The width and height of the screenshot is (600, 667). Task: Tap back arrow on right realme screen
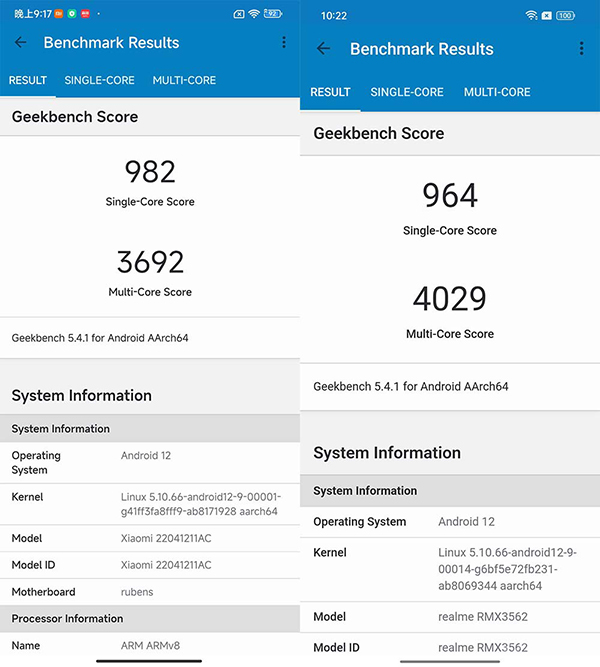(x=323, y=49)
